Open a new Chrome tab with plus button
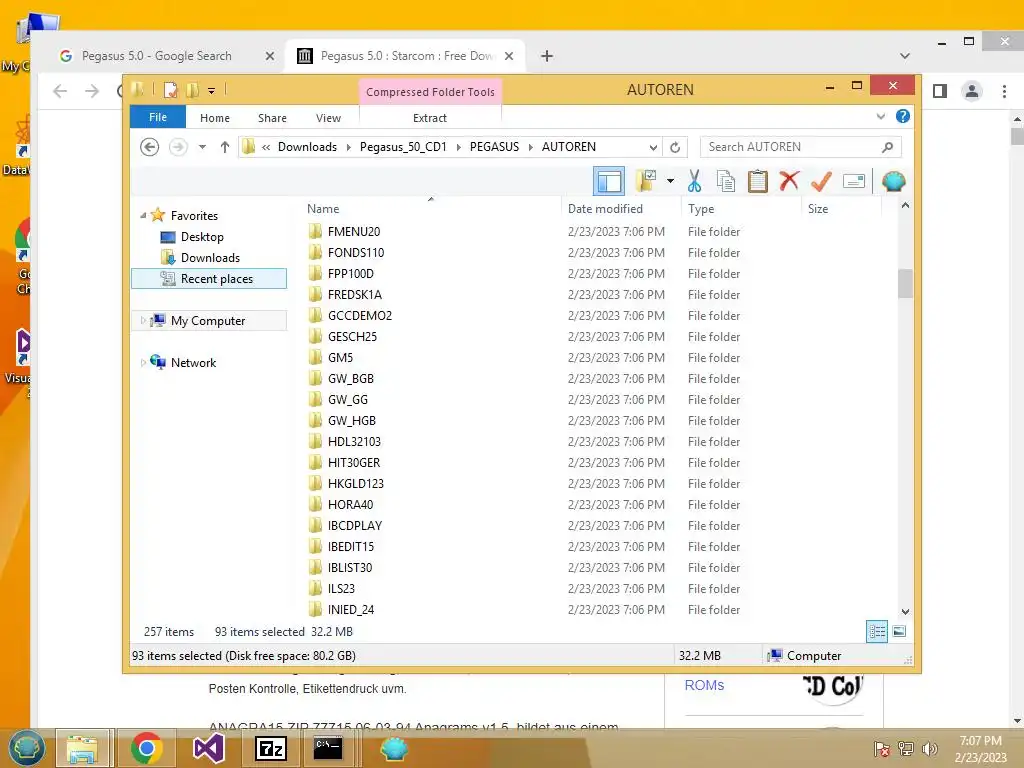The image size is (1024, 768). point(547,56)
